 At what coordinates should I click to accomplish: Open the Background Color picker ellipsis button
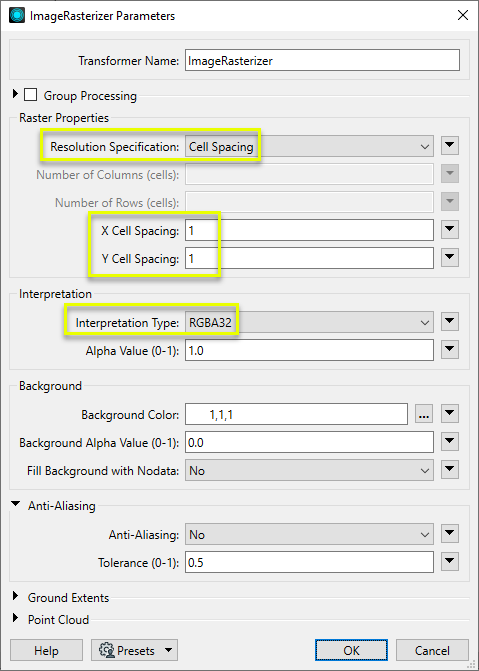(424, 414)
